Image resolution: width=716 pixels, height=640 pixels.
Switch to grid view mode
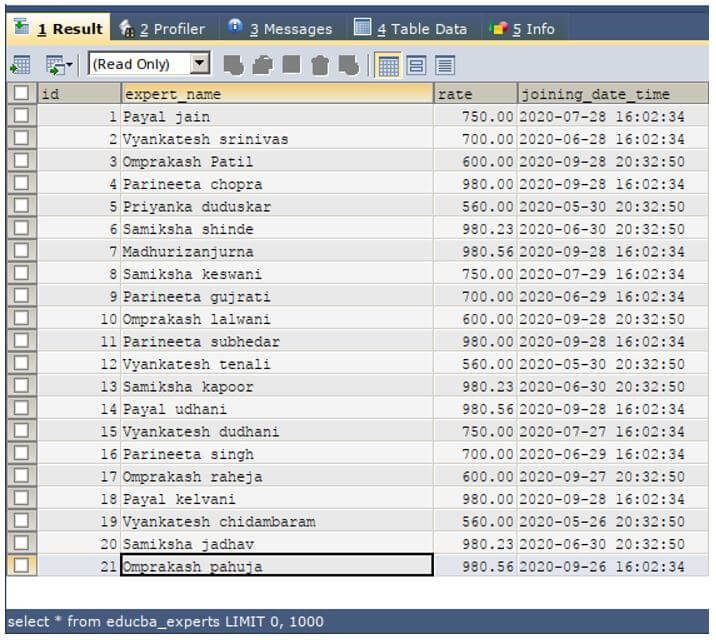[388, 65]
